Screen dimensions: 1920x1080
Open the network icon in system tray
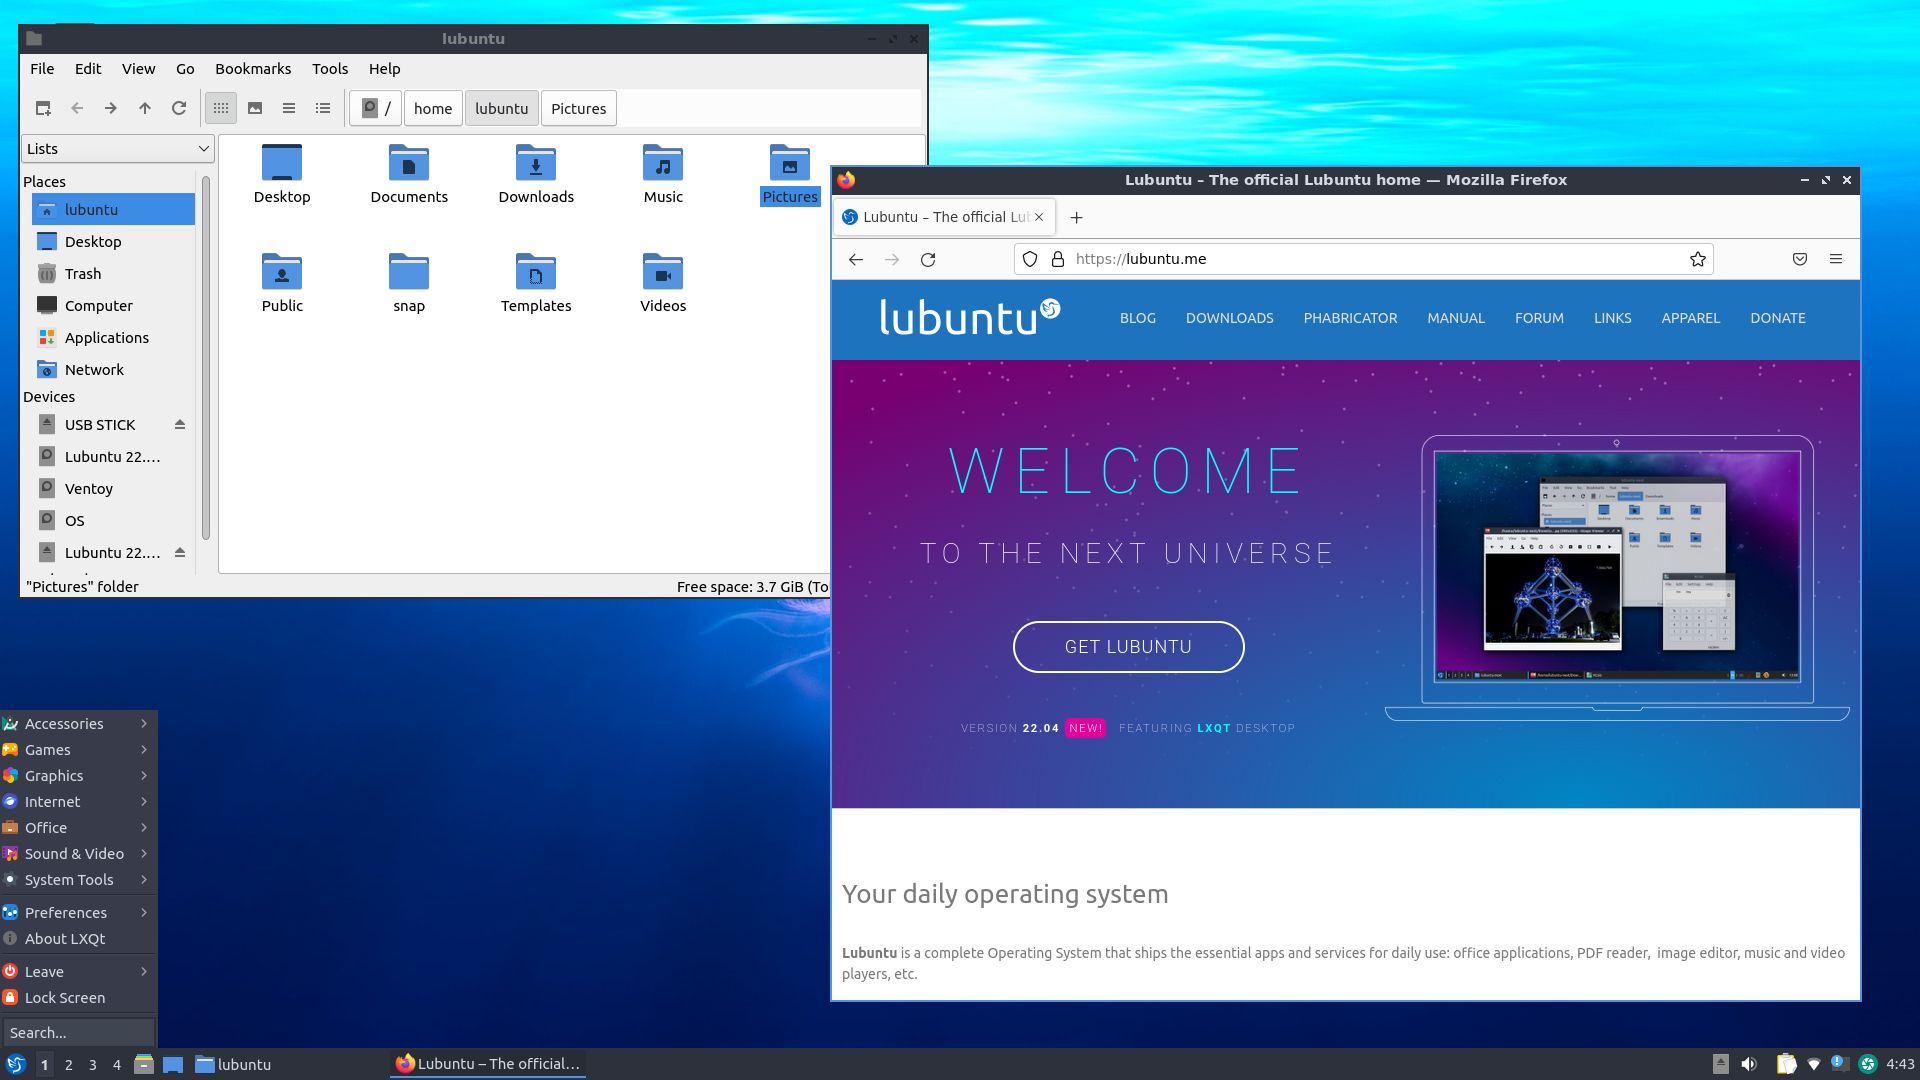point(1814,1064)
